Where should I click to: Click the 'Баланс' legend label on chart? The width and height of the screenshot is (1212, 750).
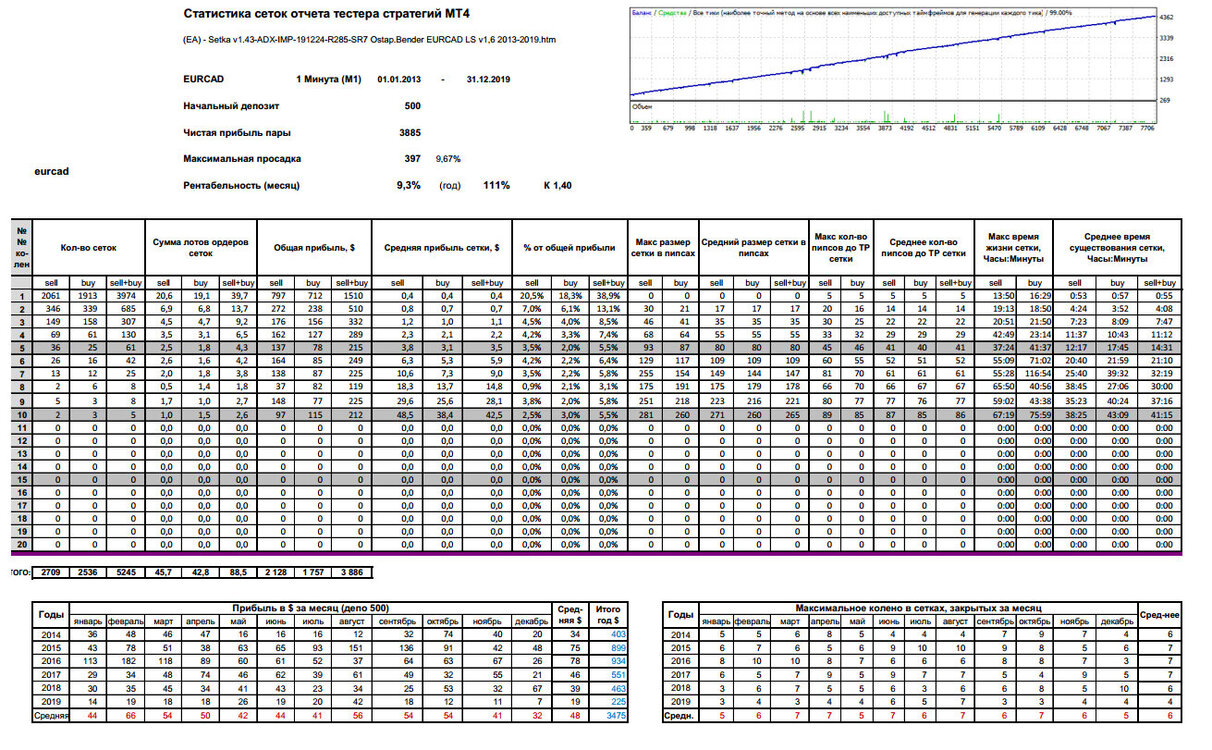644,13
